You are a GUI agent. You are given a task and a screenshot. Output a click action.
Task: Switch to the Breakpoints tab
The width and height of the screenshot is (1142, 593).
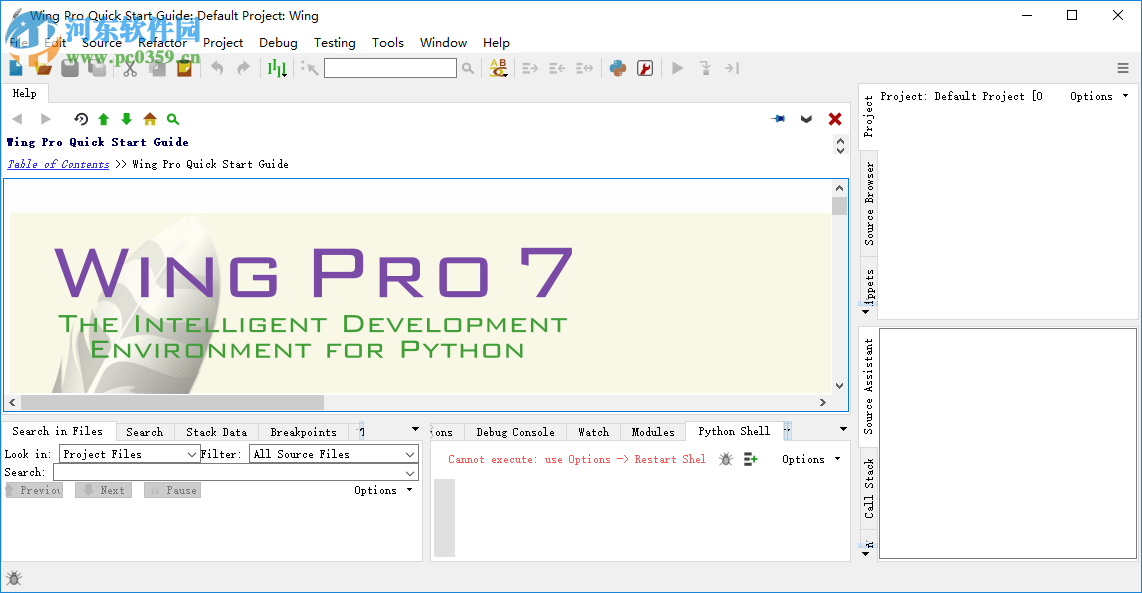click(303, 432)
